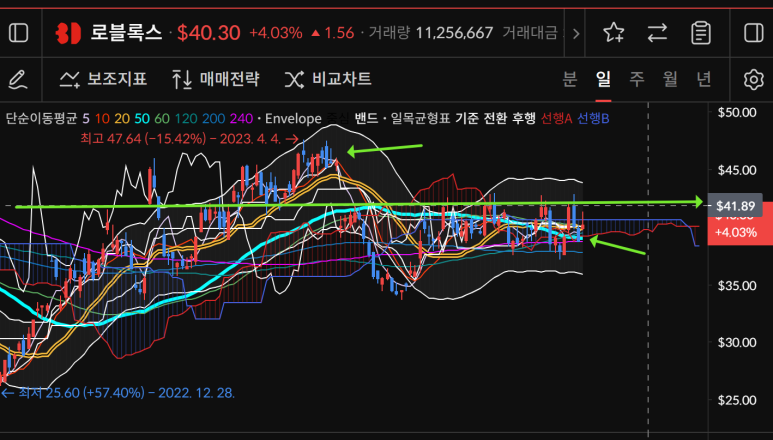773x440 pixels.
Task: Toggle the 120-day moving average
Action: 186,118
